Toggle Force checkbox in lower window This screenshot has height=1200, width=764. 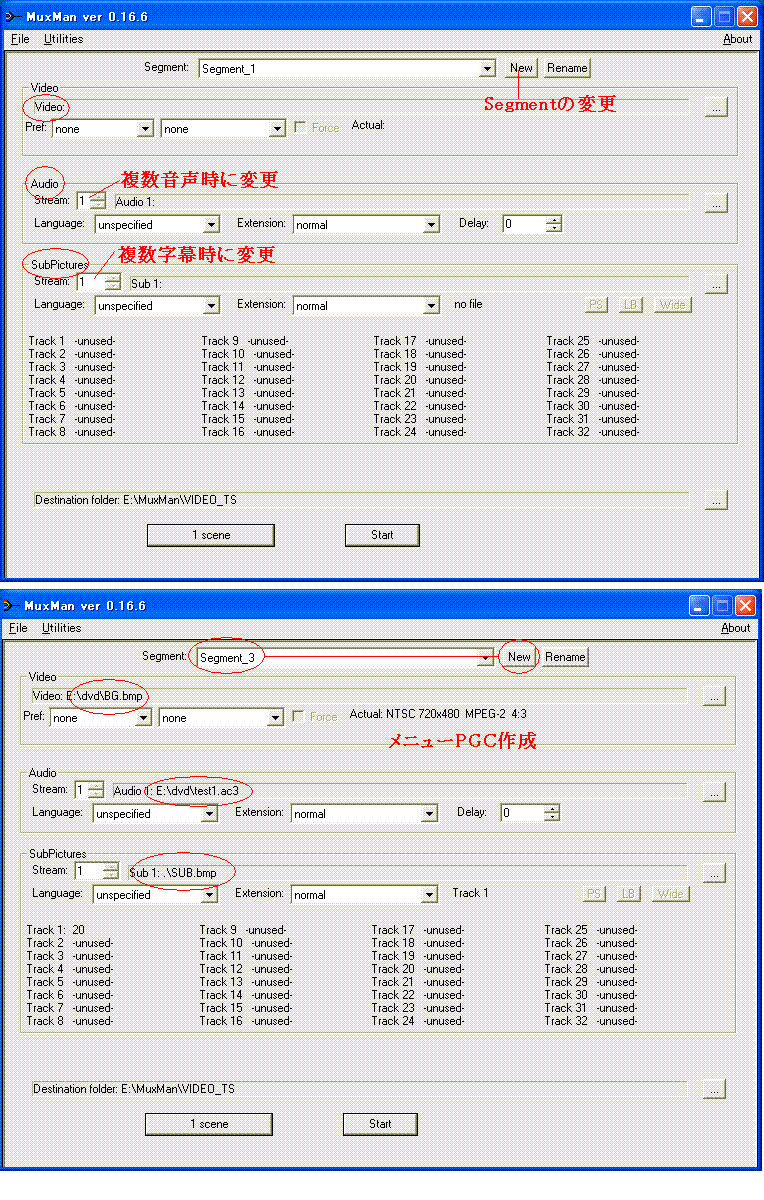point(298,717)
